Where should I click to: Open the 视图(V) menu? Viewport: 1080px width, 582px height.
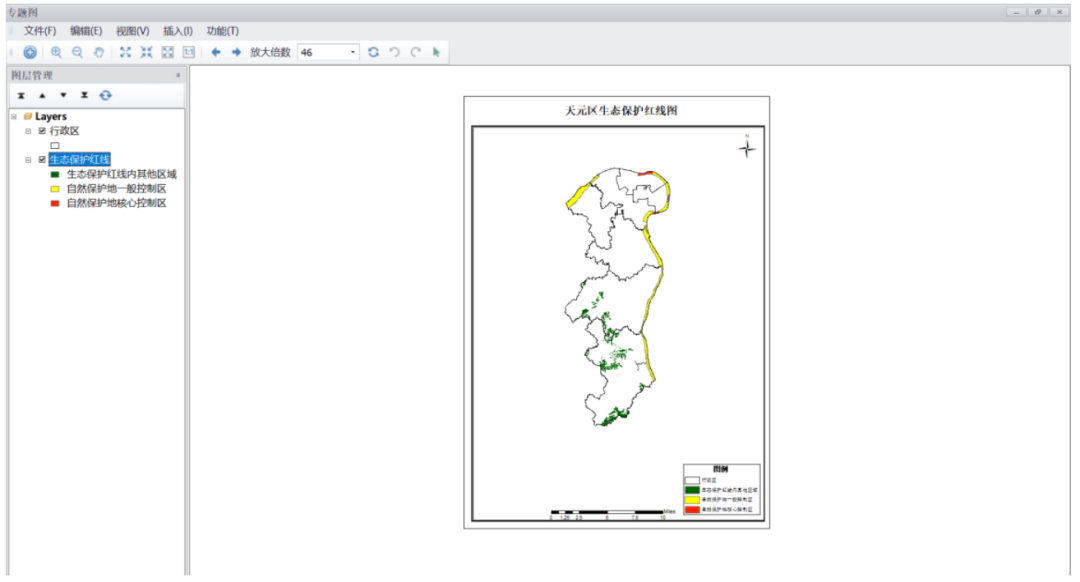(x=132, y=31)
